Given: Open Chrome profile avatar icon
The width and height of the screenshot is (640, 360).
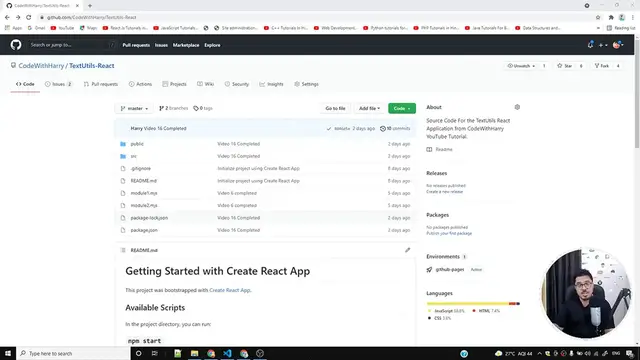Looking at the screenshot, I should pyautogui.click(x=622, y=17).
